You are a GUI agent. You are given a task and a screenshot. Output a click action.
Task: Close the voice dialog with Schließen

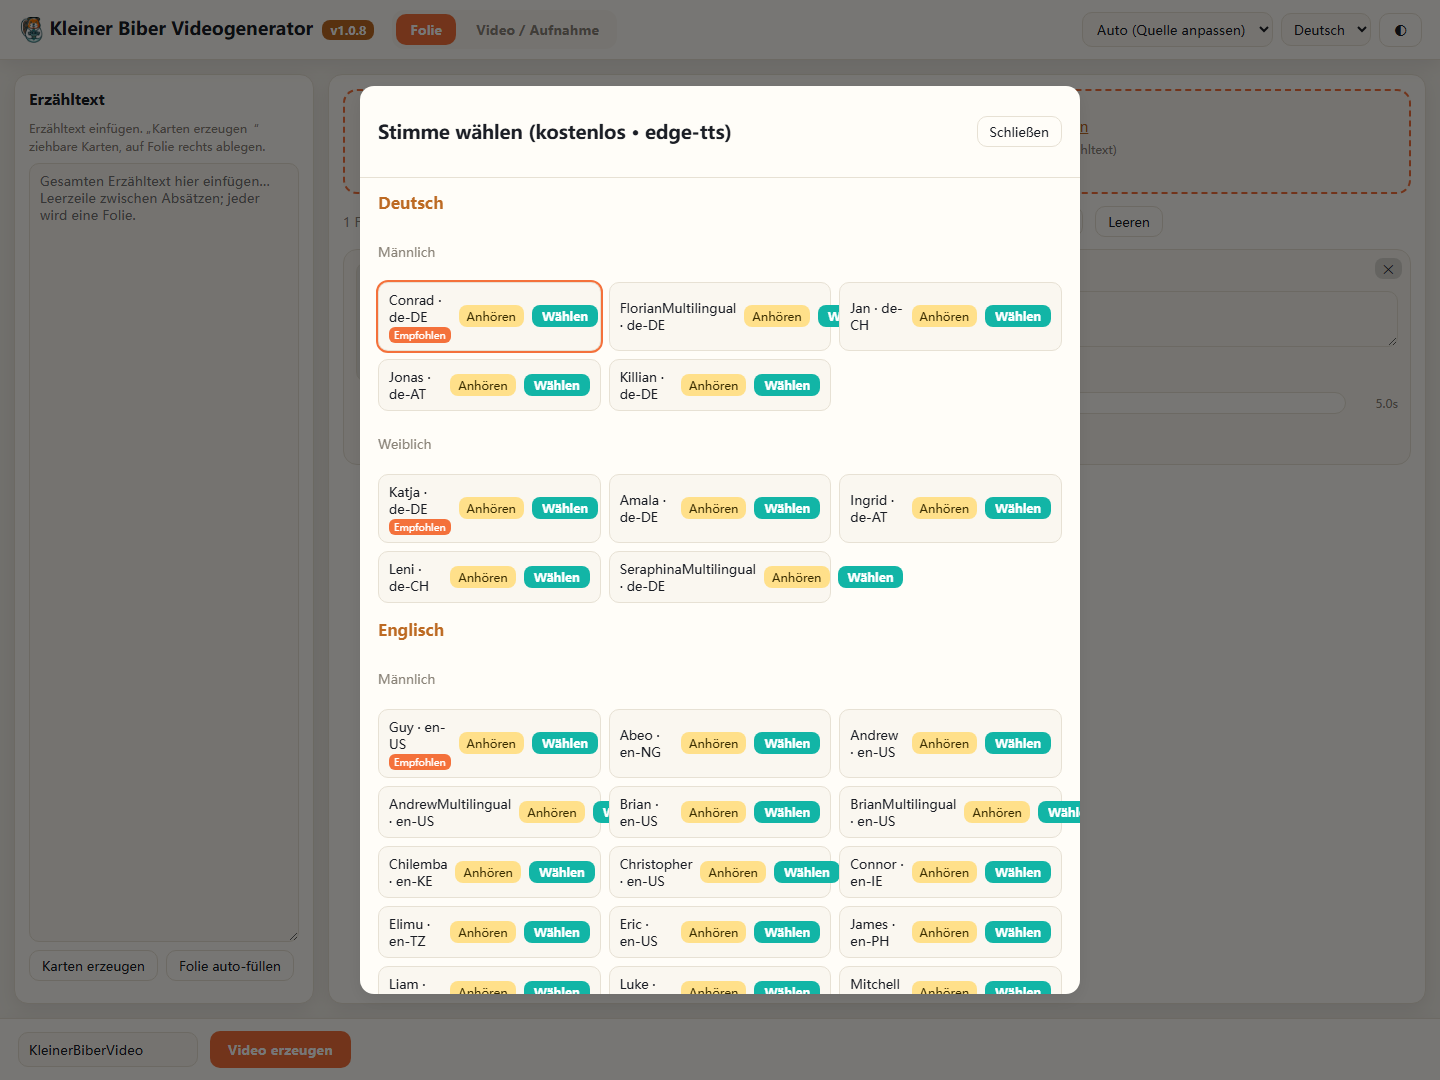1019,132
